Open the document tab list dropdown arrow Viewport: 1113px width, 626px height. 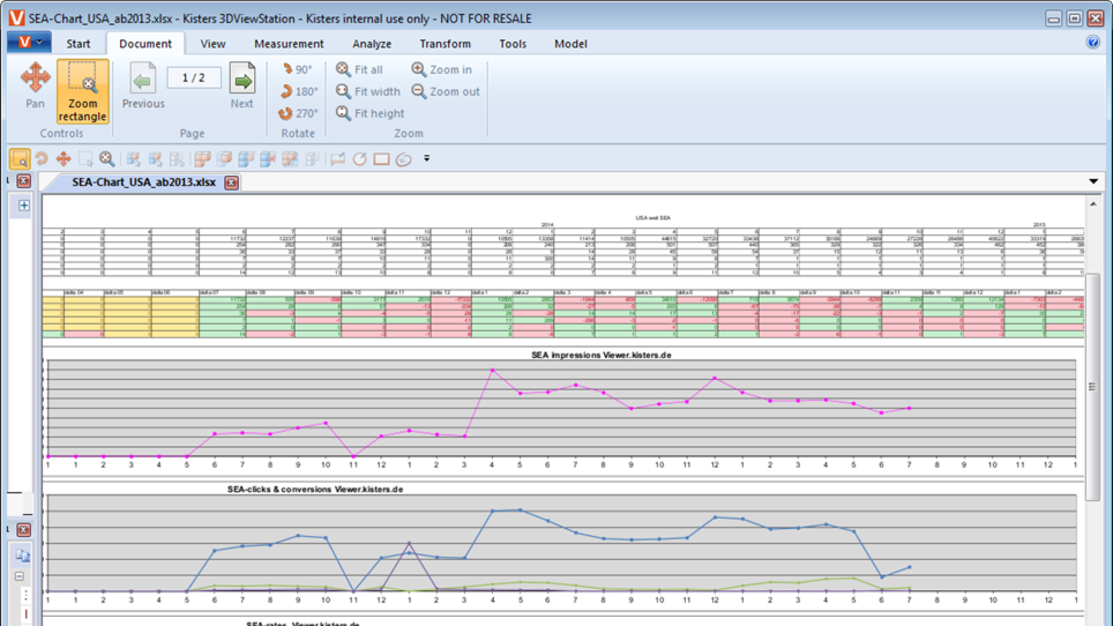(1093, 182)
